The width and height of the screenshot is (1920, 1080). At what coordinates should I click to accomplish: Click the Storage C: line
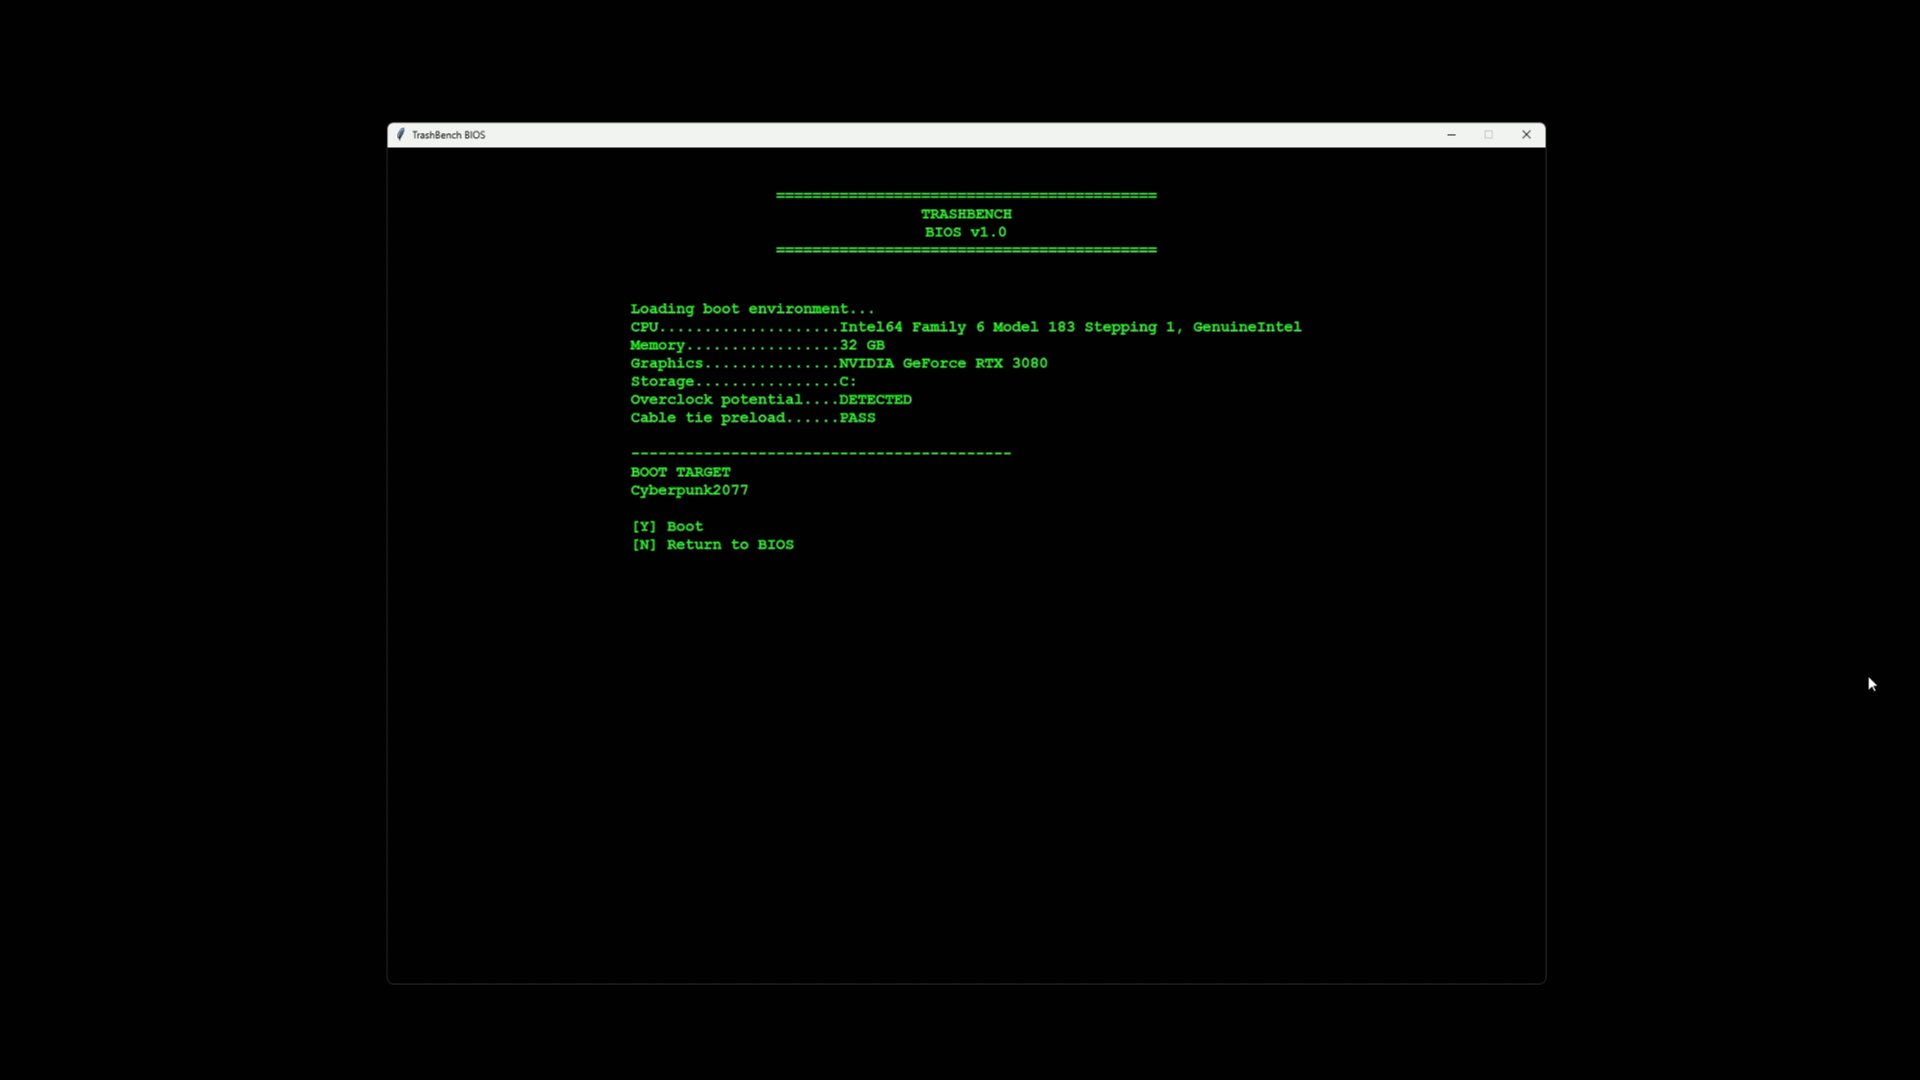[743, 381]
